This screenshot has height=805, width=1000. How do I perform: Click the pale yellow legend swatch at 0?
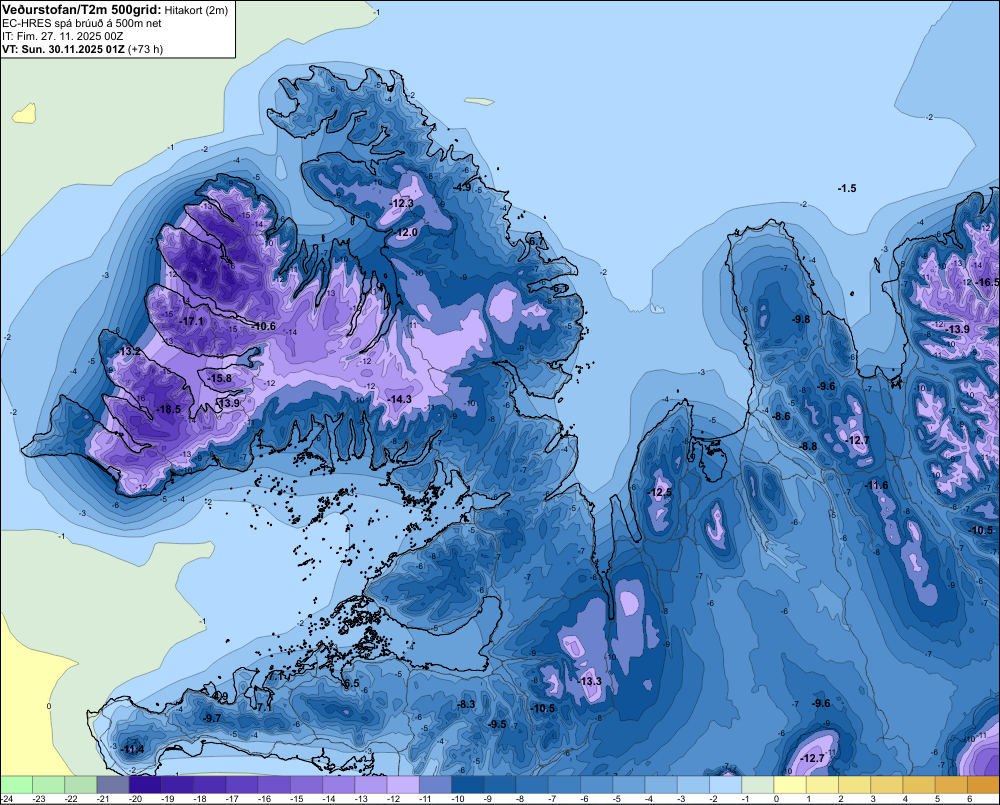click(x=790, y=784)
